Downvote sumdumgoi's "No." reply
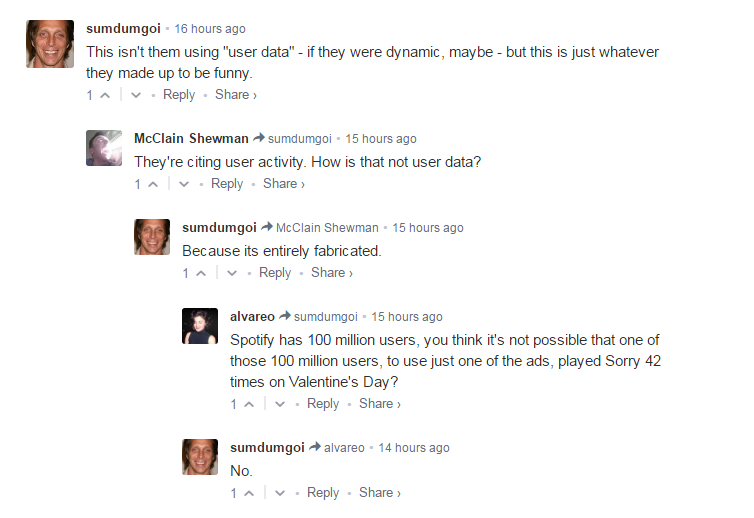Screen dimensions: 754x518 pos(280,493)
